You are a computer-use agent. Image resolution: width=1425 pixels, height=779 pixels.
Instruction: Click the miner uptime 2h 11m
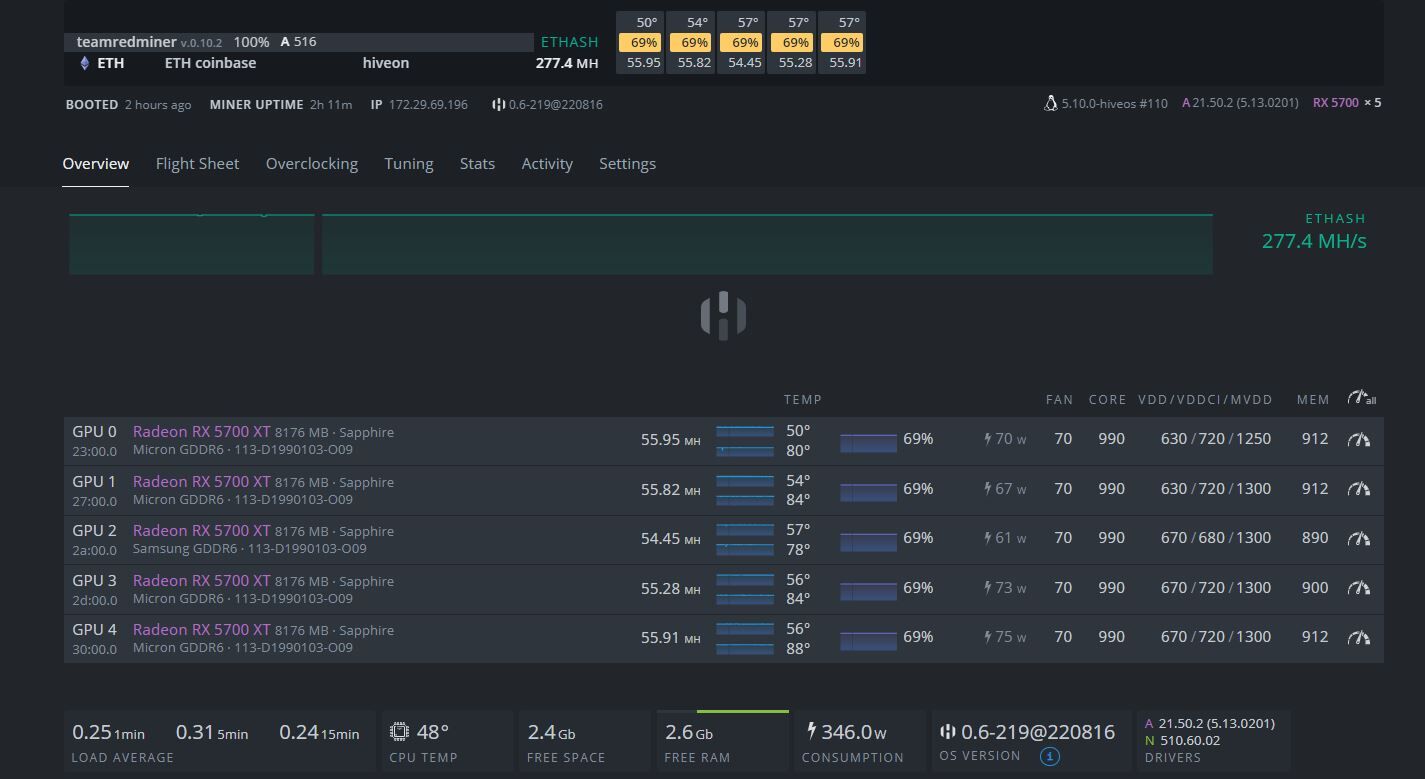(331, 104)
